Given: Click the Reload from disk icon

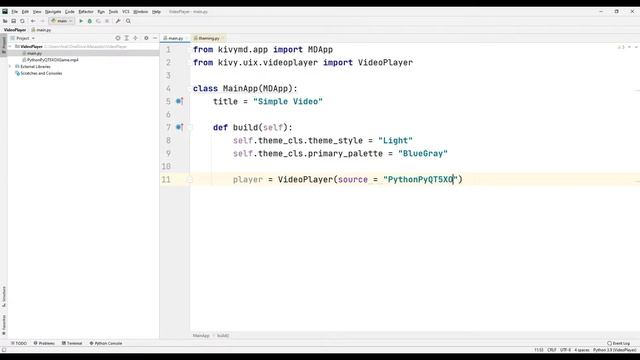Looking at the screenshot, I should pos(22,21).
